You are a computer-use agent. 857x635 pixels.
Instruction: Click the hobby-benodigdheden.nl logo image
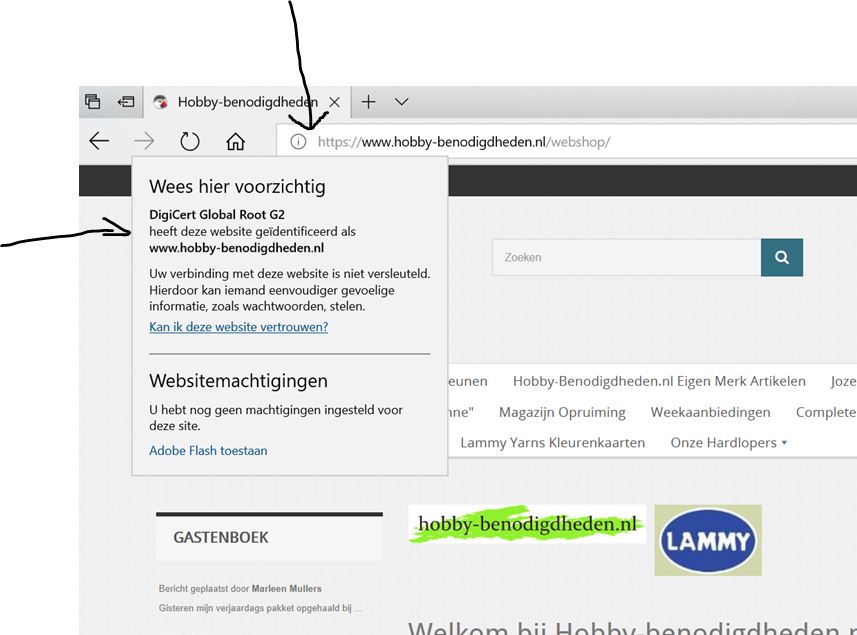(x=527, y=524)
